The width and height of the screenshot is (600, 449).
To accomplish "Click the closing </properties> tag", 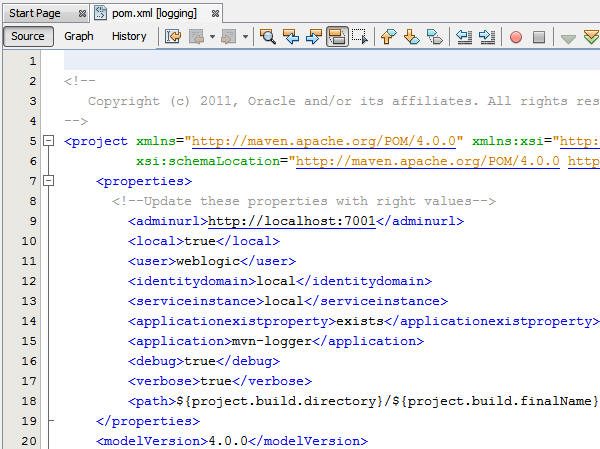I will [x=148, y=421].
